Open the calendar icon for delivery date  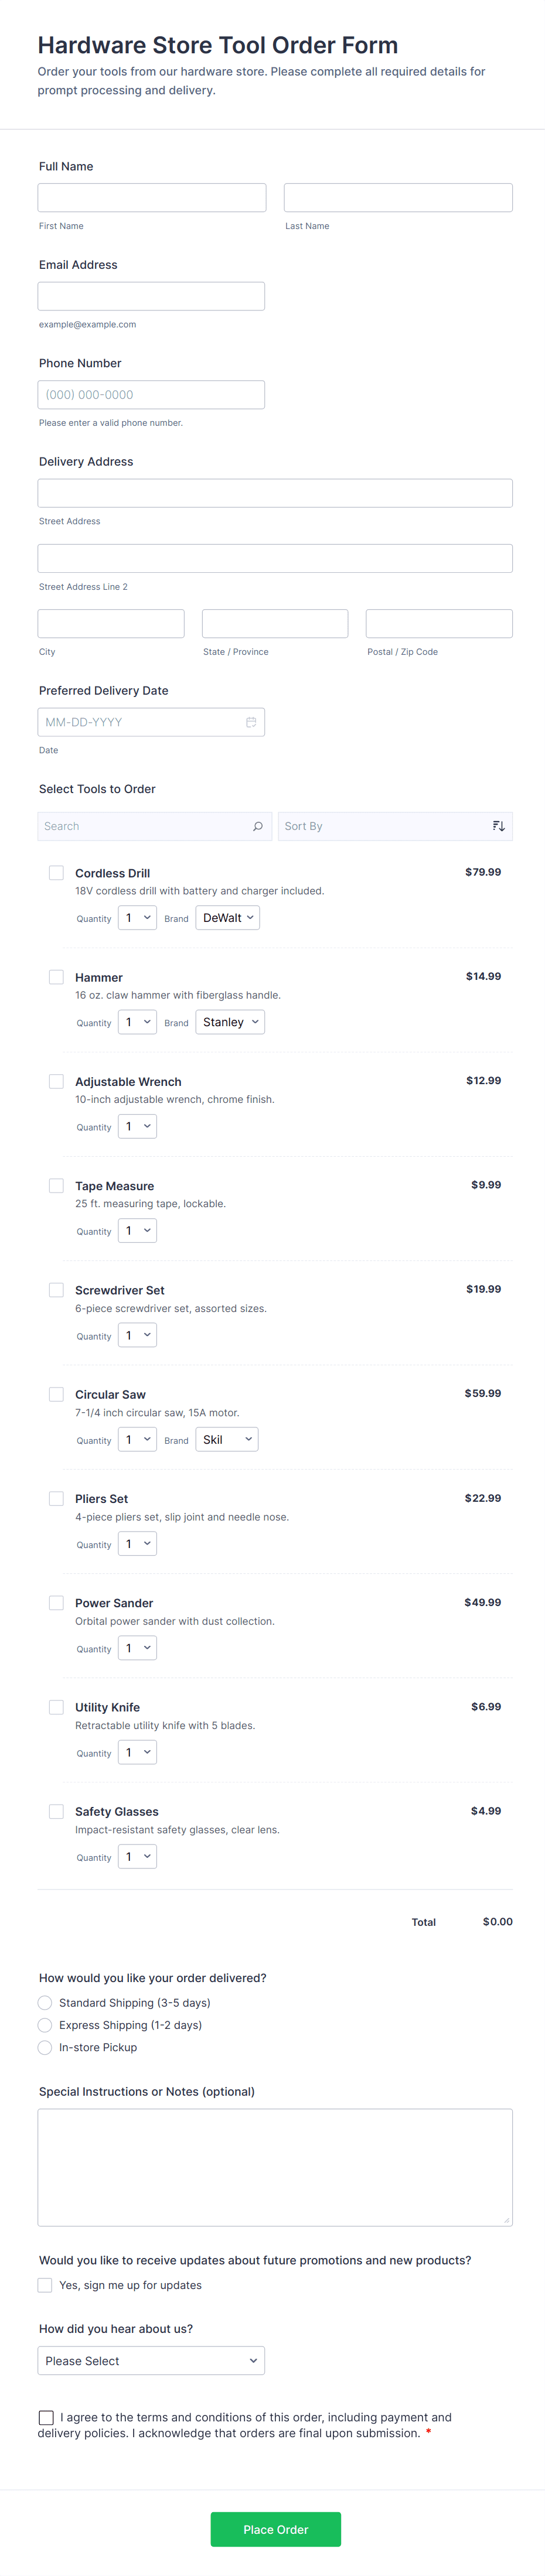(251, 722)
